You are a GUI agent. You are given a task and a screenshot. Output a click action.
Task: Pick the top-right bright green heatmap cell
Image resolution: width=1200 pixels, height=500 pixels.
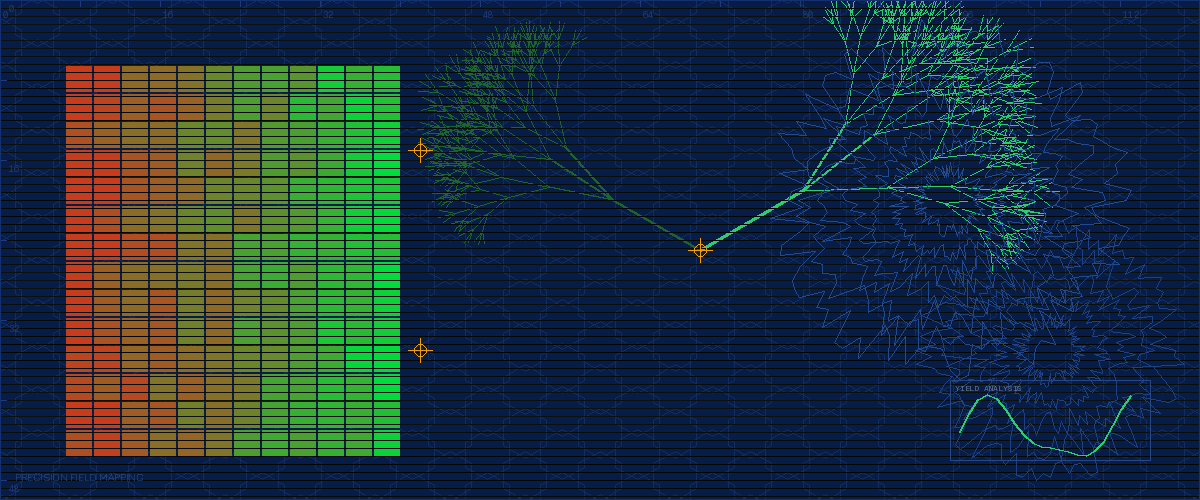387,72
